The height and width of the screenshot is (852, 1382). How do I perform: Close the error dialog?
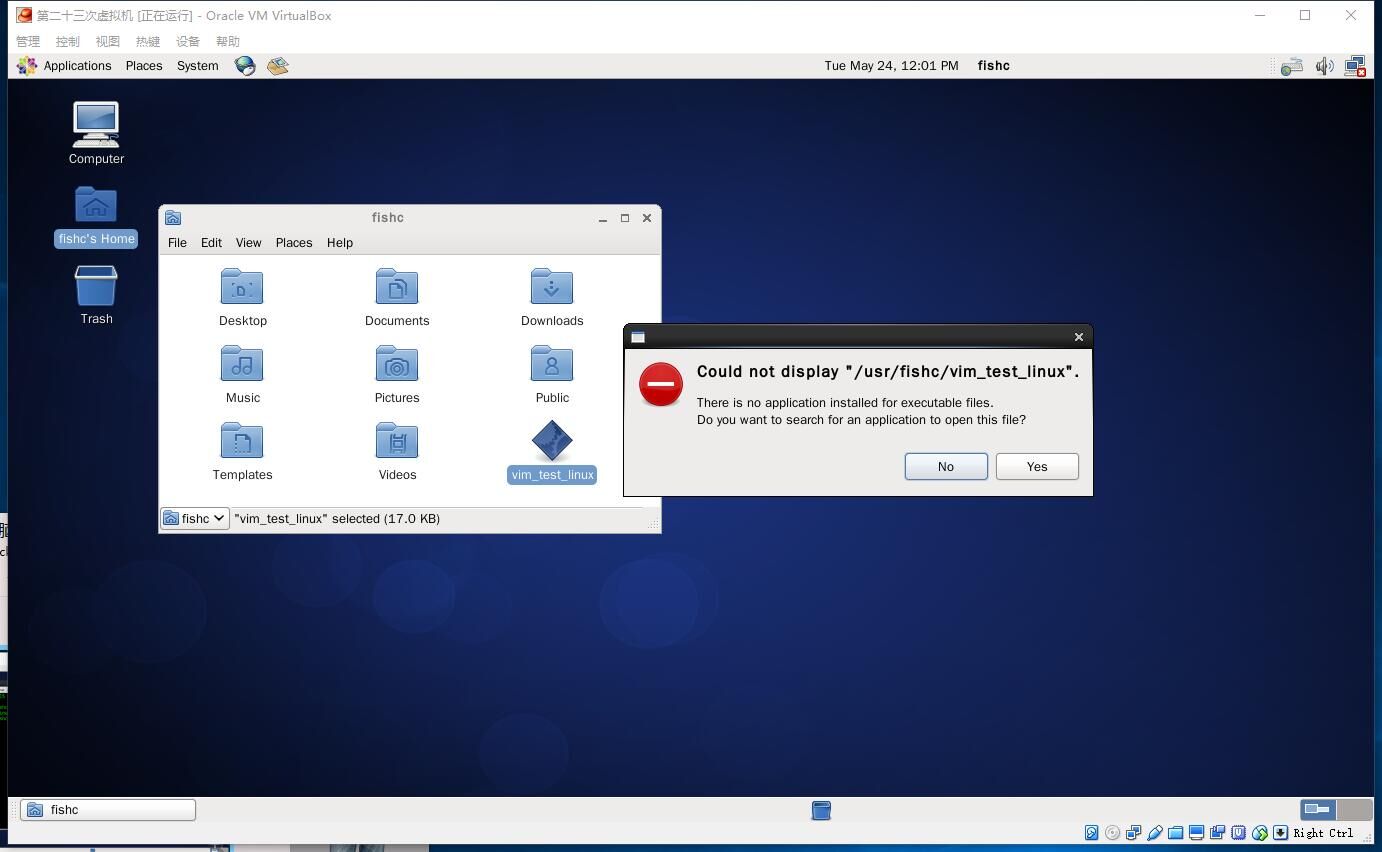pyautogui.click(x=1079, y=337)
